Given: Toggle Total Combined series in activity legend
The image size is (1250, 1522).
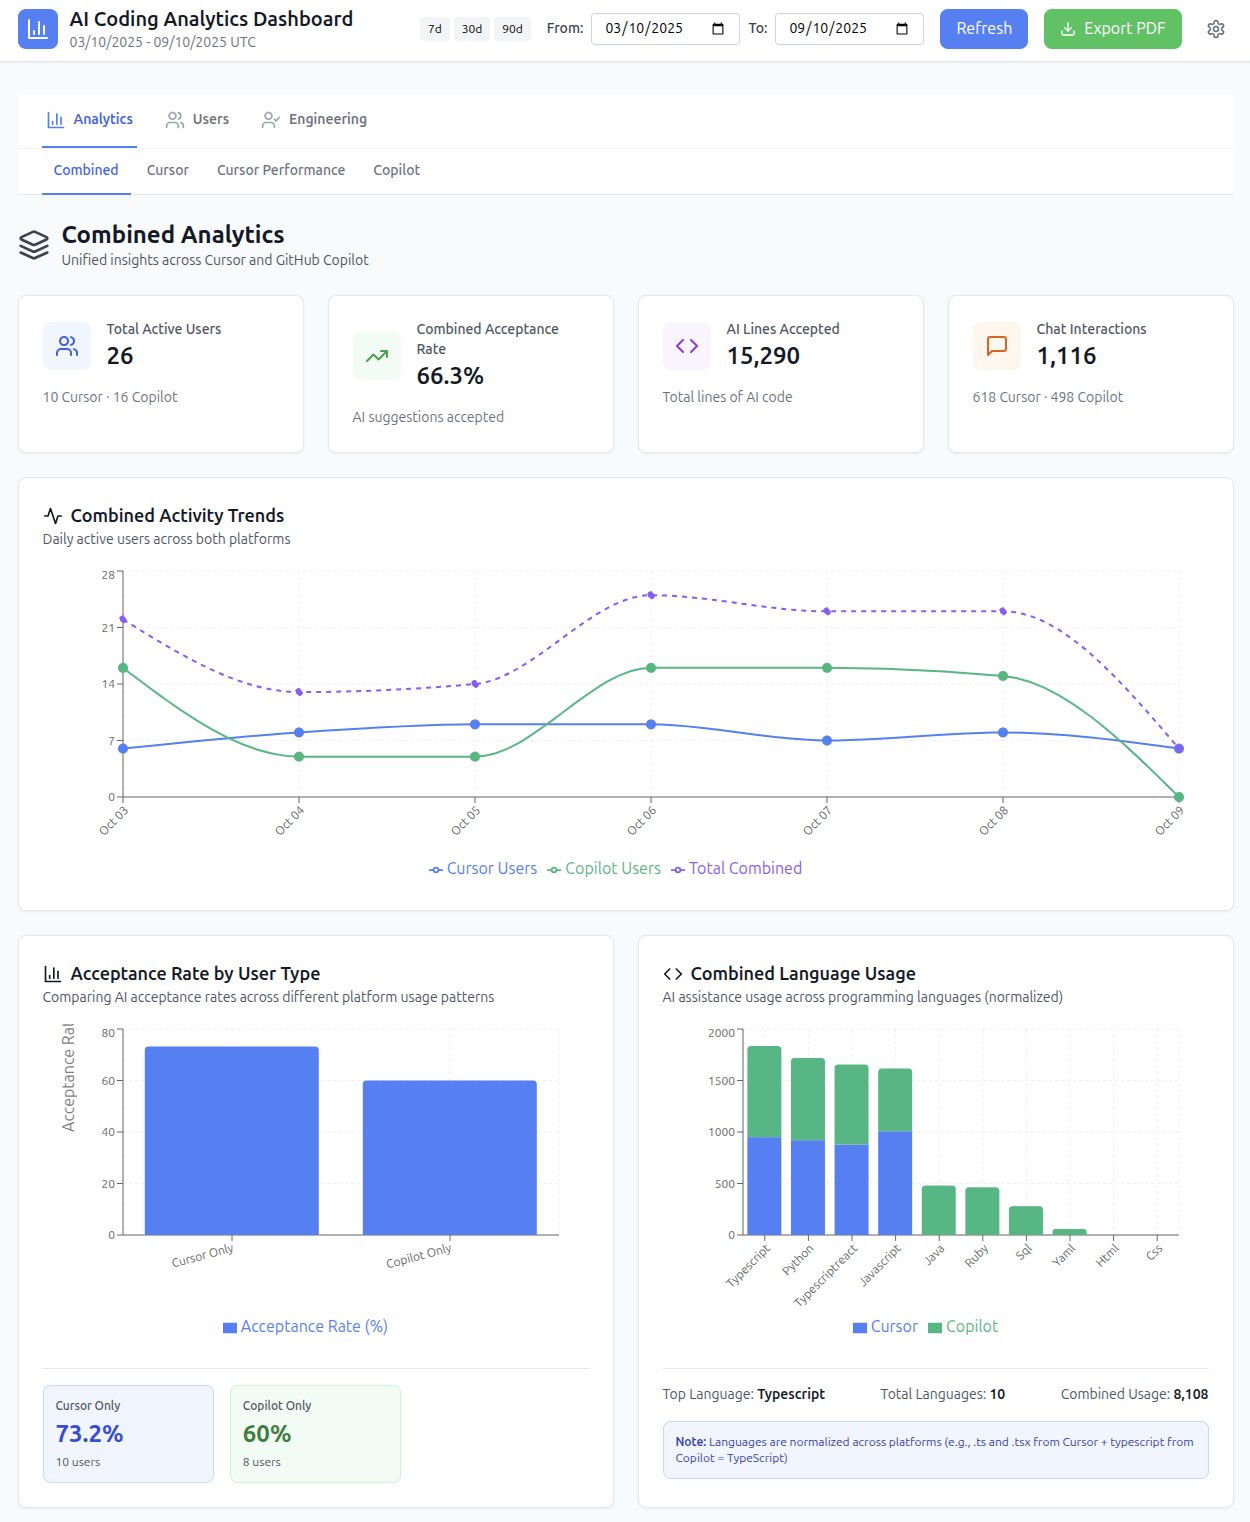Looking at the screenshot, I should click(x=737, y=869).
